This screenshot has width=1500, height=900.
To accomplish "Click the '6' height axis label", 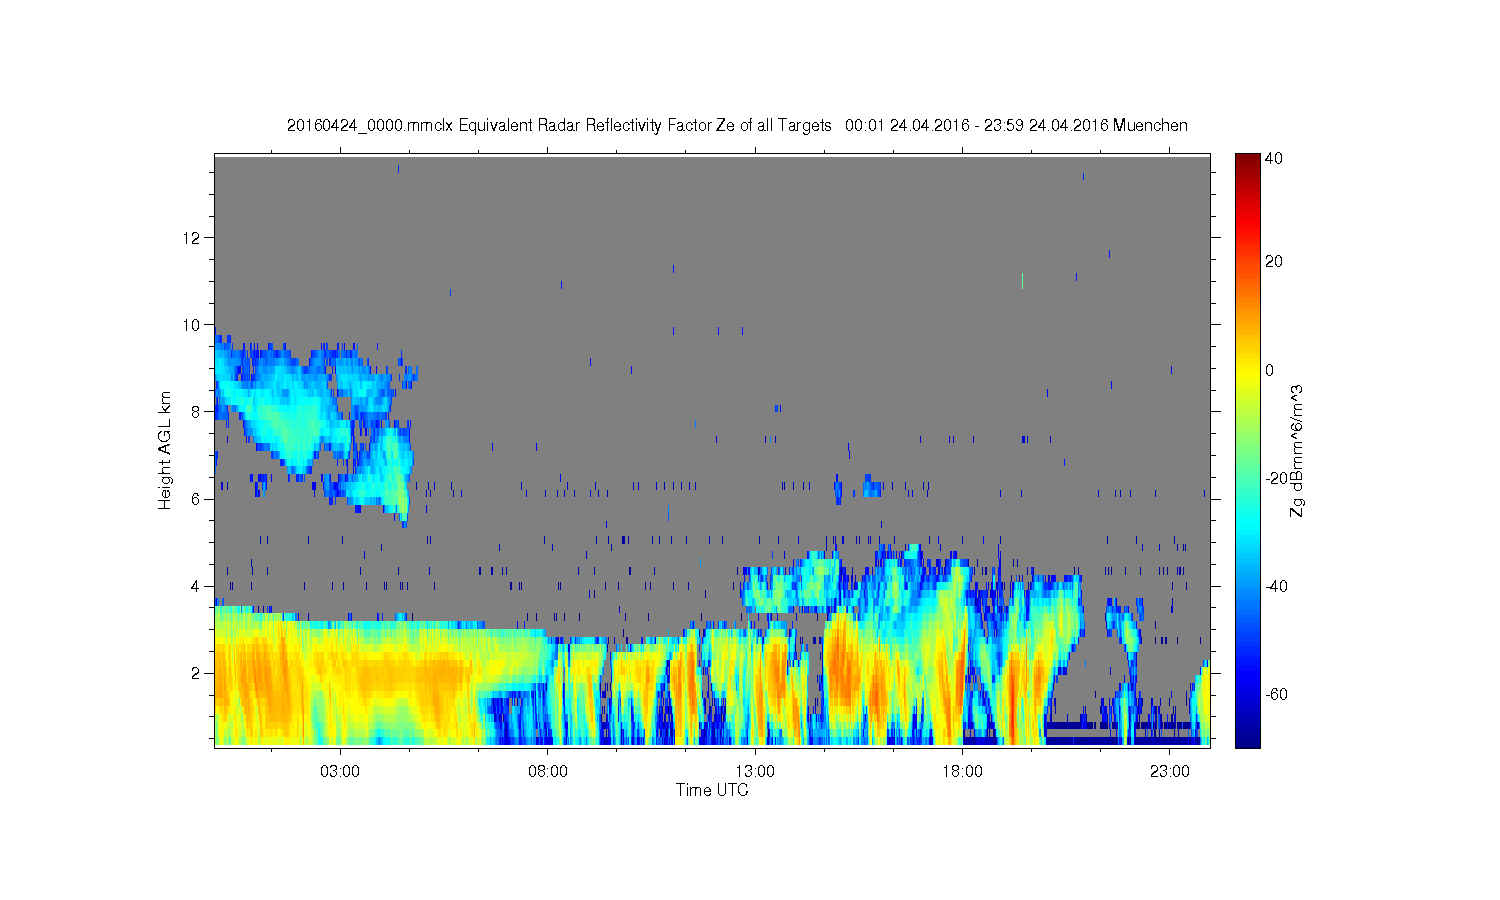I will tap(197, 498).
